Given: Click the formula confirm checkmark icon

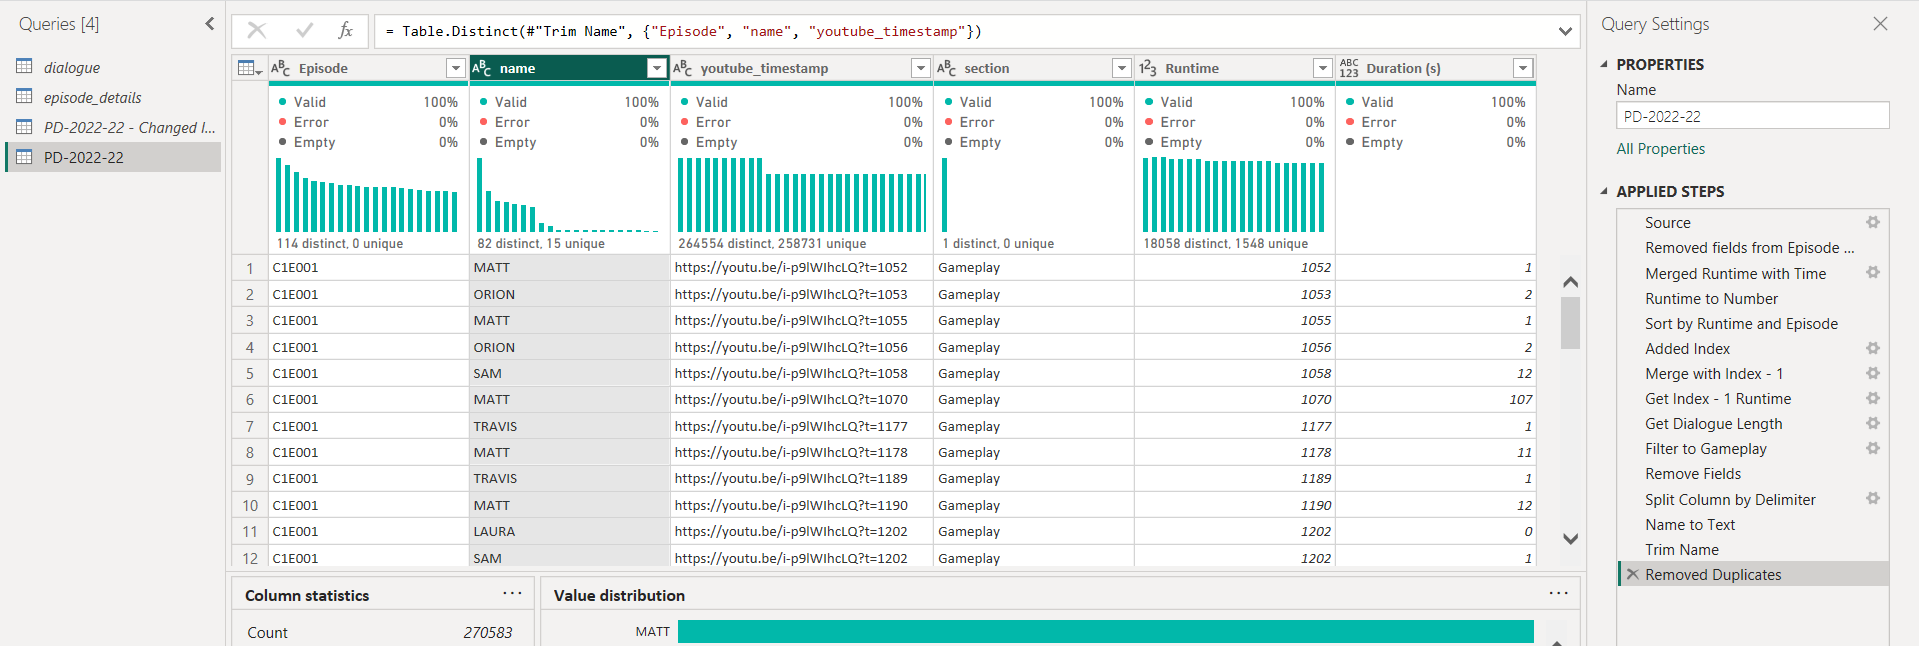Looking at the screenshot, I should coord(304,31).
